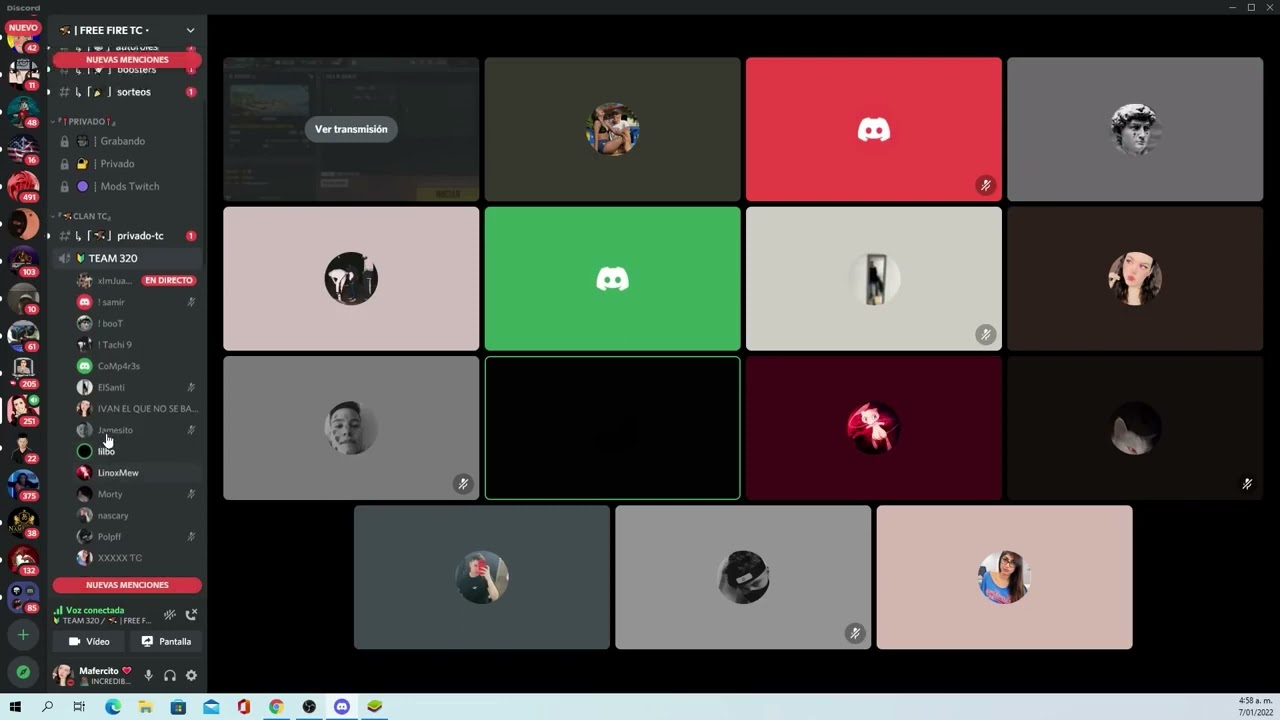Image resolution: width=1280 pixels, height=720 pixels.
Task: Click the black speaking tile with green border
Action: [x=612, y=428]
